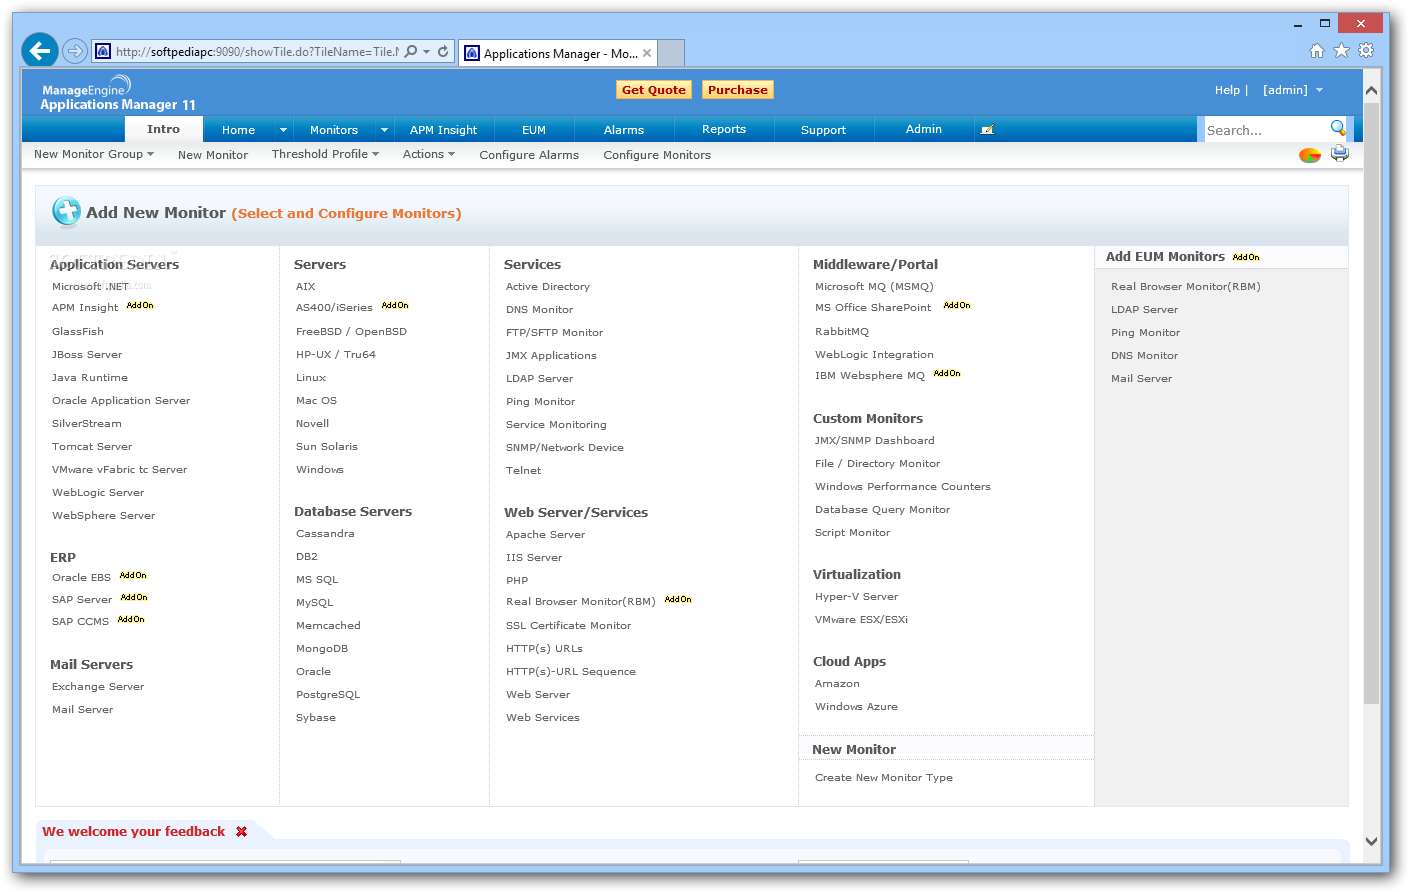Go to the Reports tab
The width and height of the screenshot is (1410, 893).
pyautogui.click(x=724, y=129)
